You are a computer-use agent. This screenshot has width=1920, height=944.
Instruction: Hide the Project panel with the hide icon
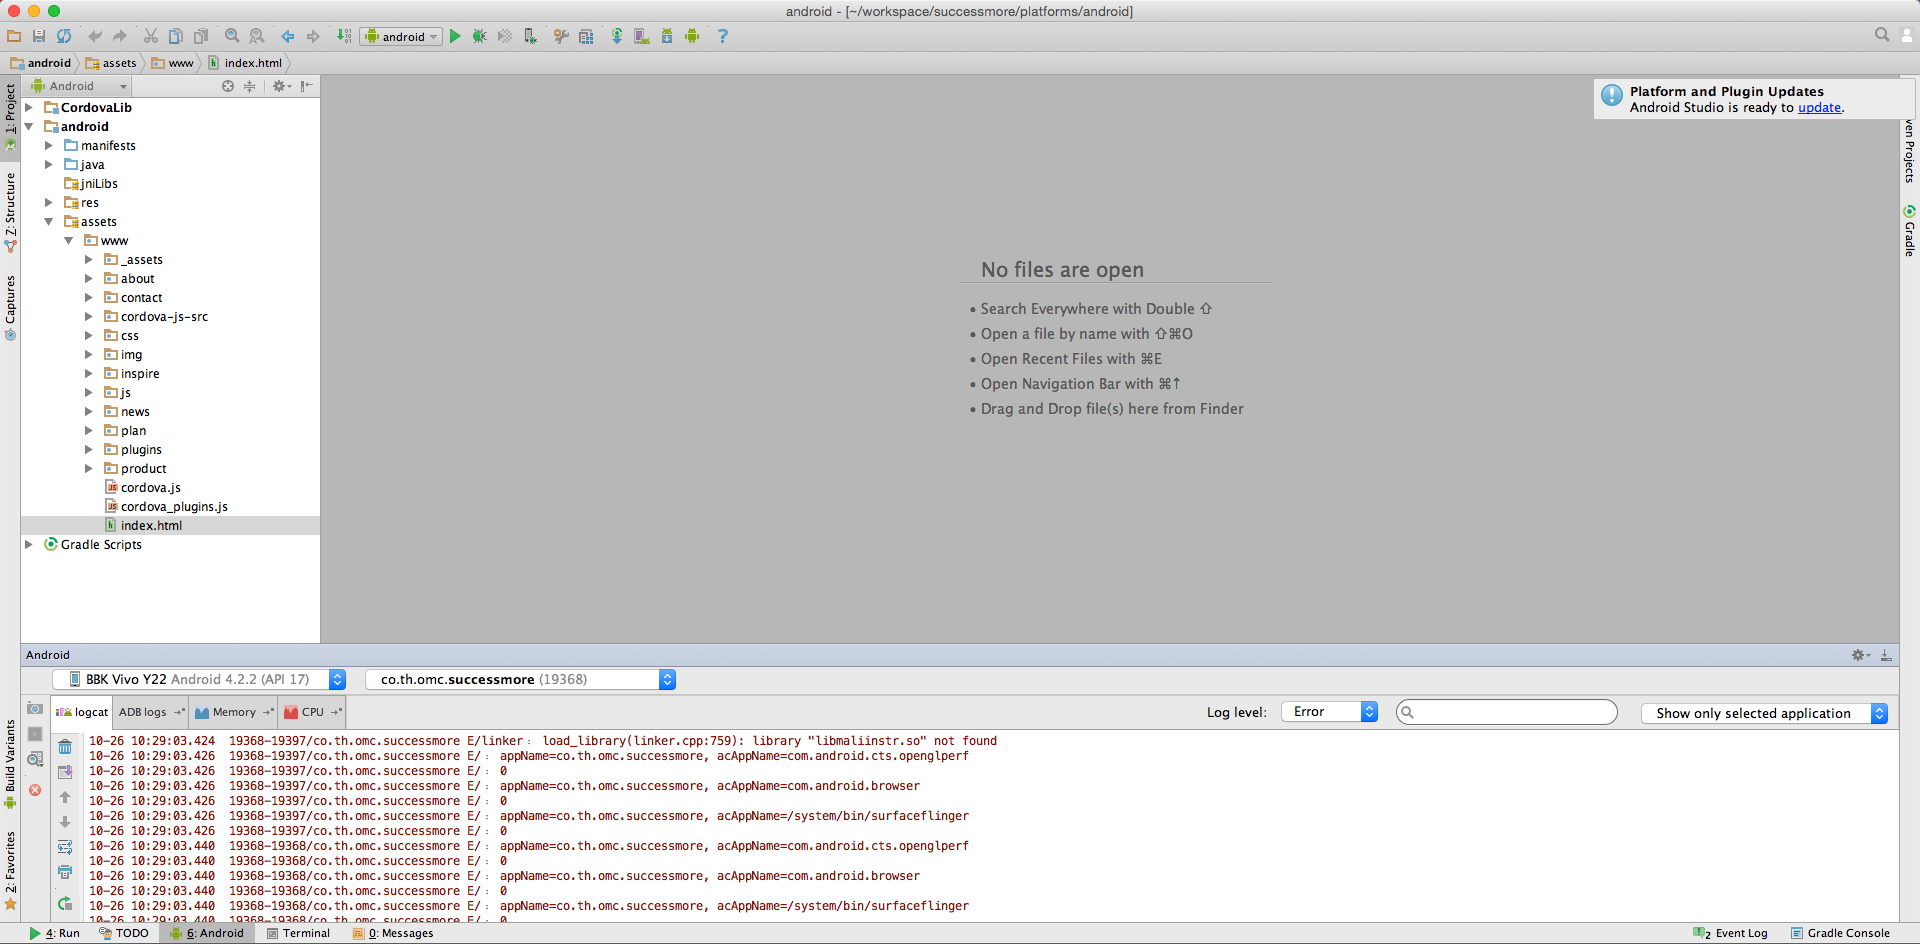pyautogui.click(x=307, y=86)
